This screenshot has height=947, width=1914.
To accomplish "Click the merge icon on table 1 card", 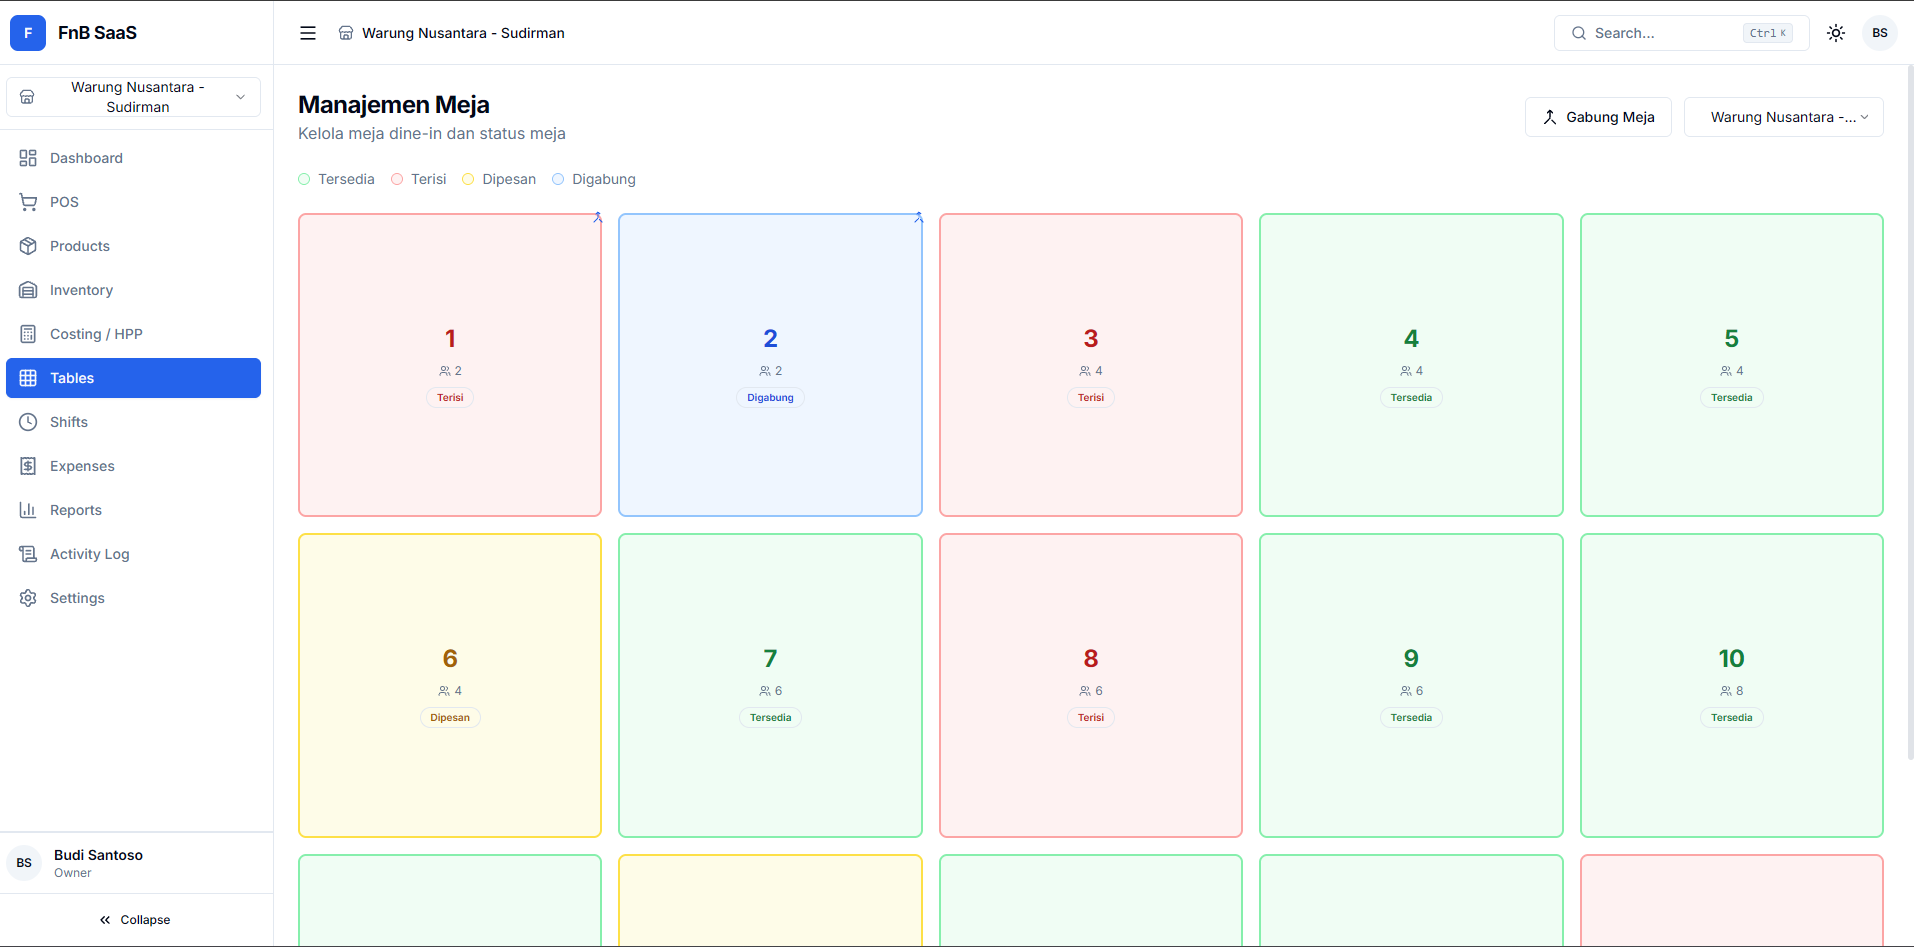I will [598, 217].
